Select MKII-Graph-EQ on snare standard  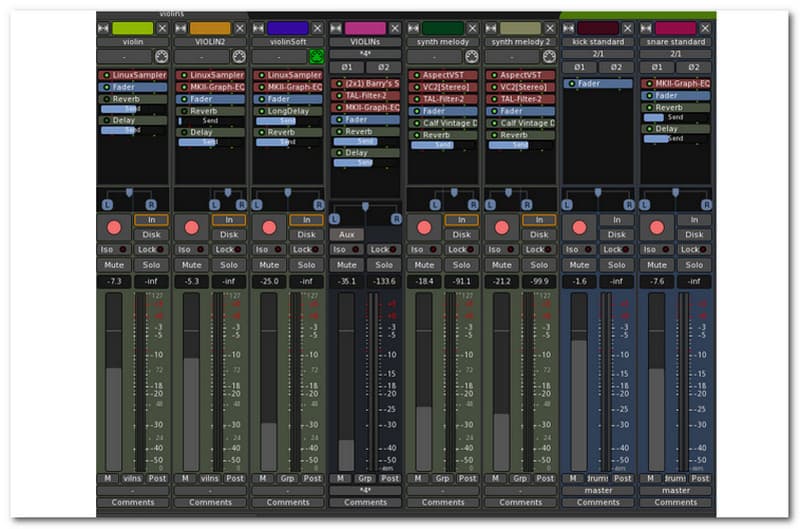pyautogui.click(x=676, y=84)
